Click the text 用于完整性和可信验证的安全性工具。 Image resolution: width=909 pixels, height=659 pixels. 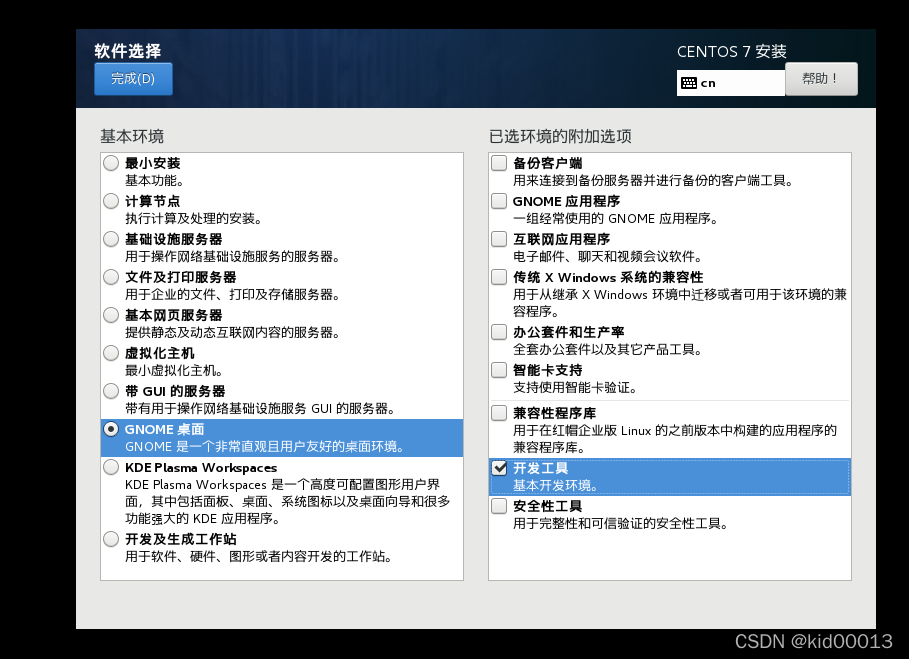tap(621, 524)
